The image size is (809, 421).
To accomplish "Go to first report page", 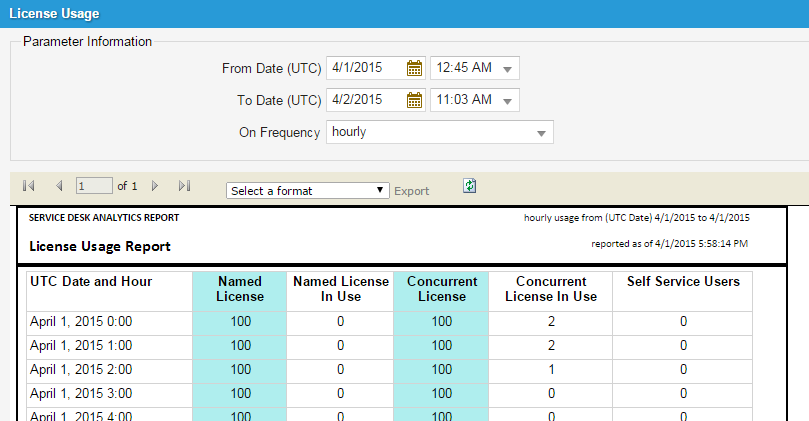I will [28, 186].
